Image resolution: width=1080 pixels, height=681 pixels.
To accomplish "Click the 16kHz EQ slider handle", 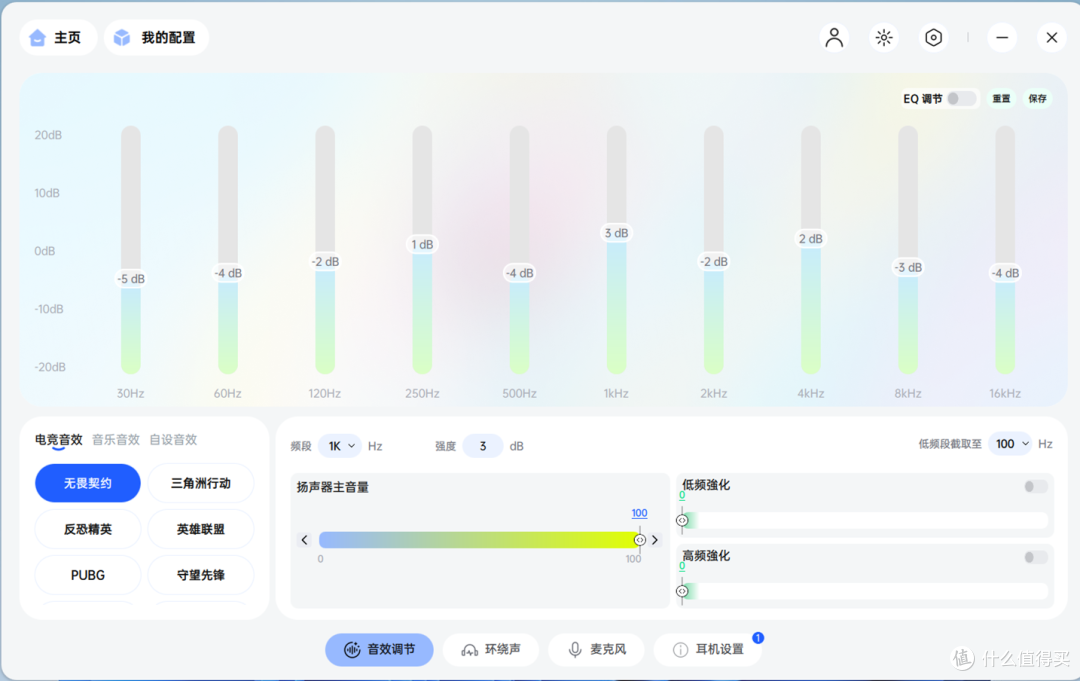I will pyautogui.click(x=1005, y=273).
